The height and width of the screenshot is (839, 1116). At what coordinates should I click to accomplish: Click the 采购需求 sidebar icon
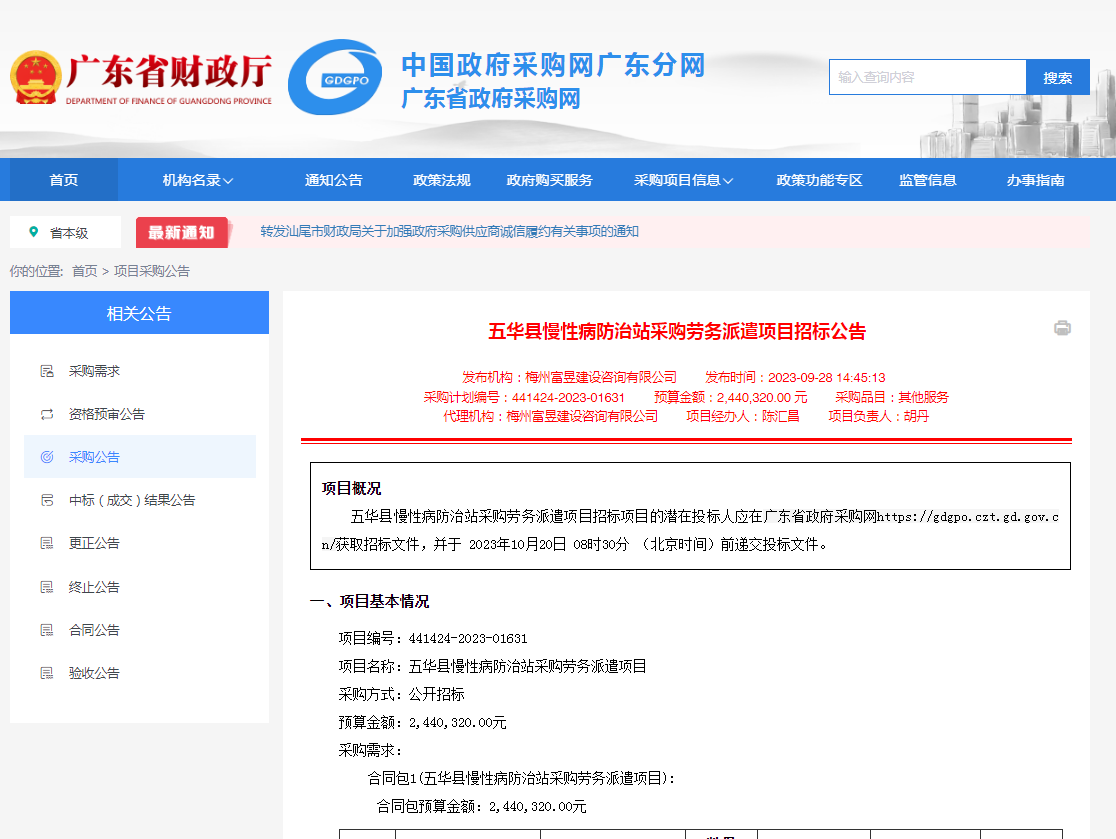tap(47, 370)
